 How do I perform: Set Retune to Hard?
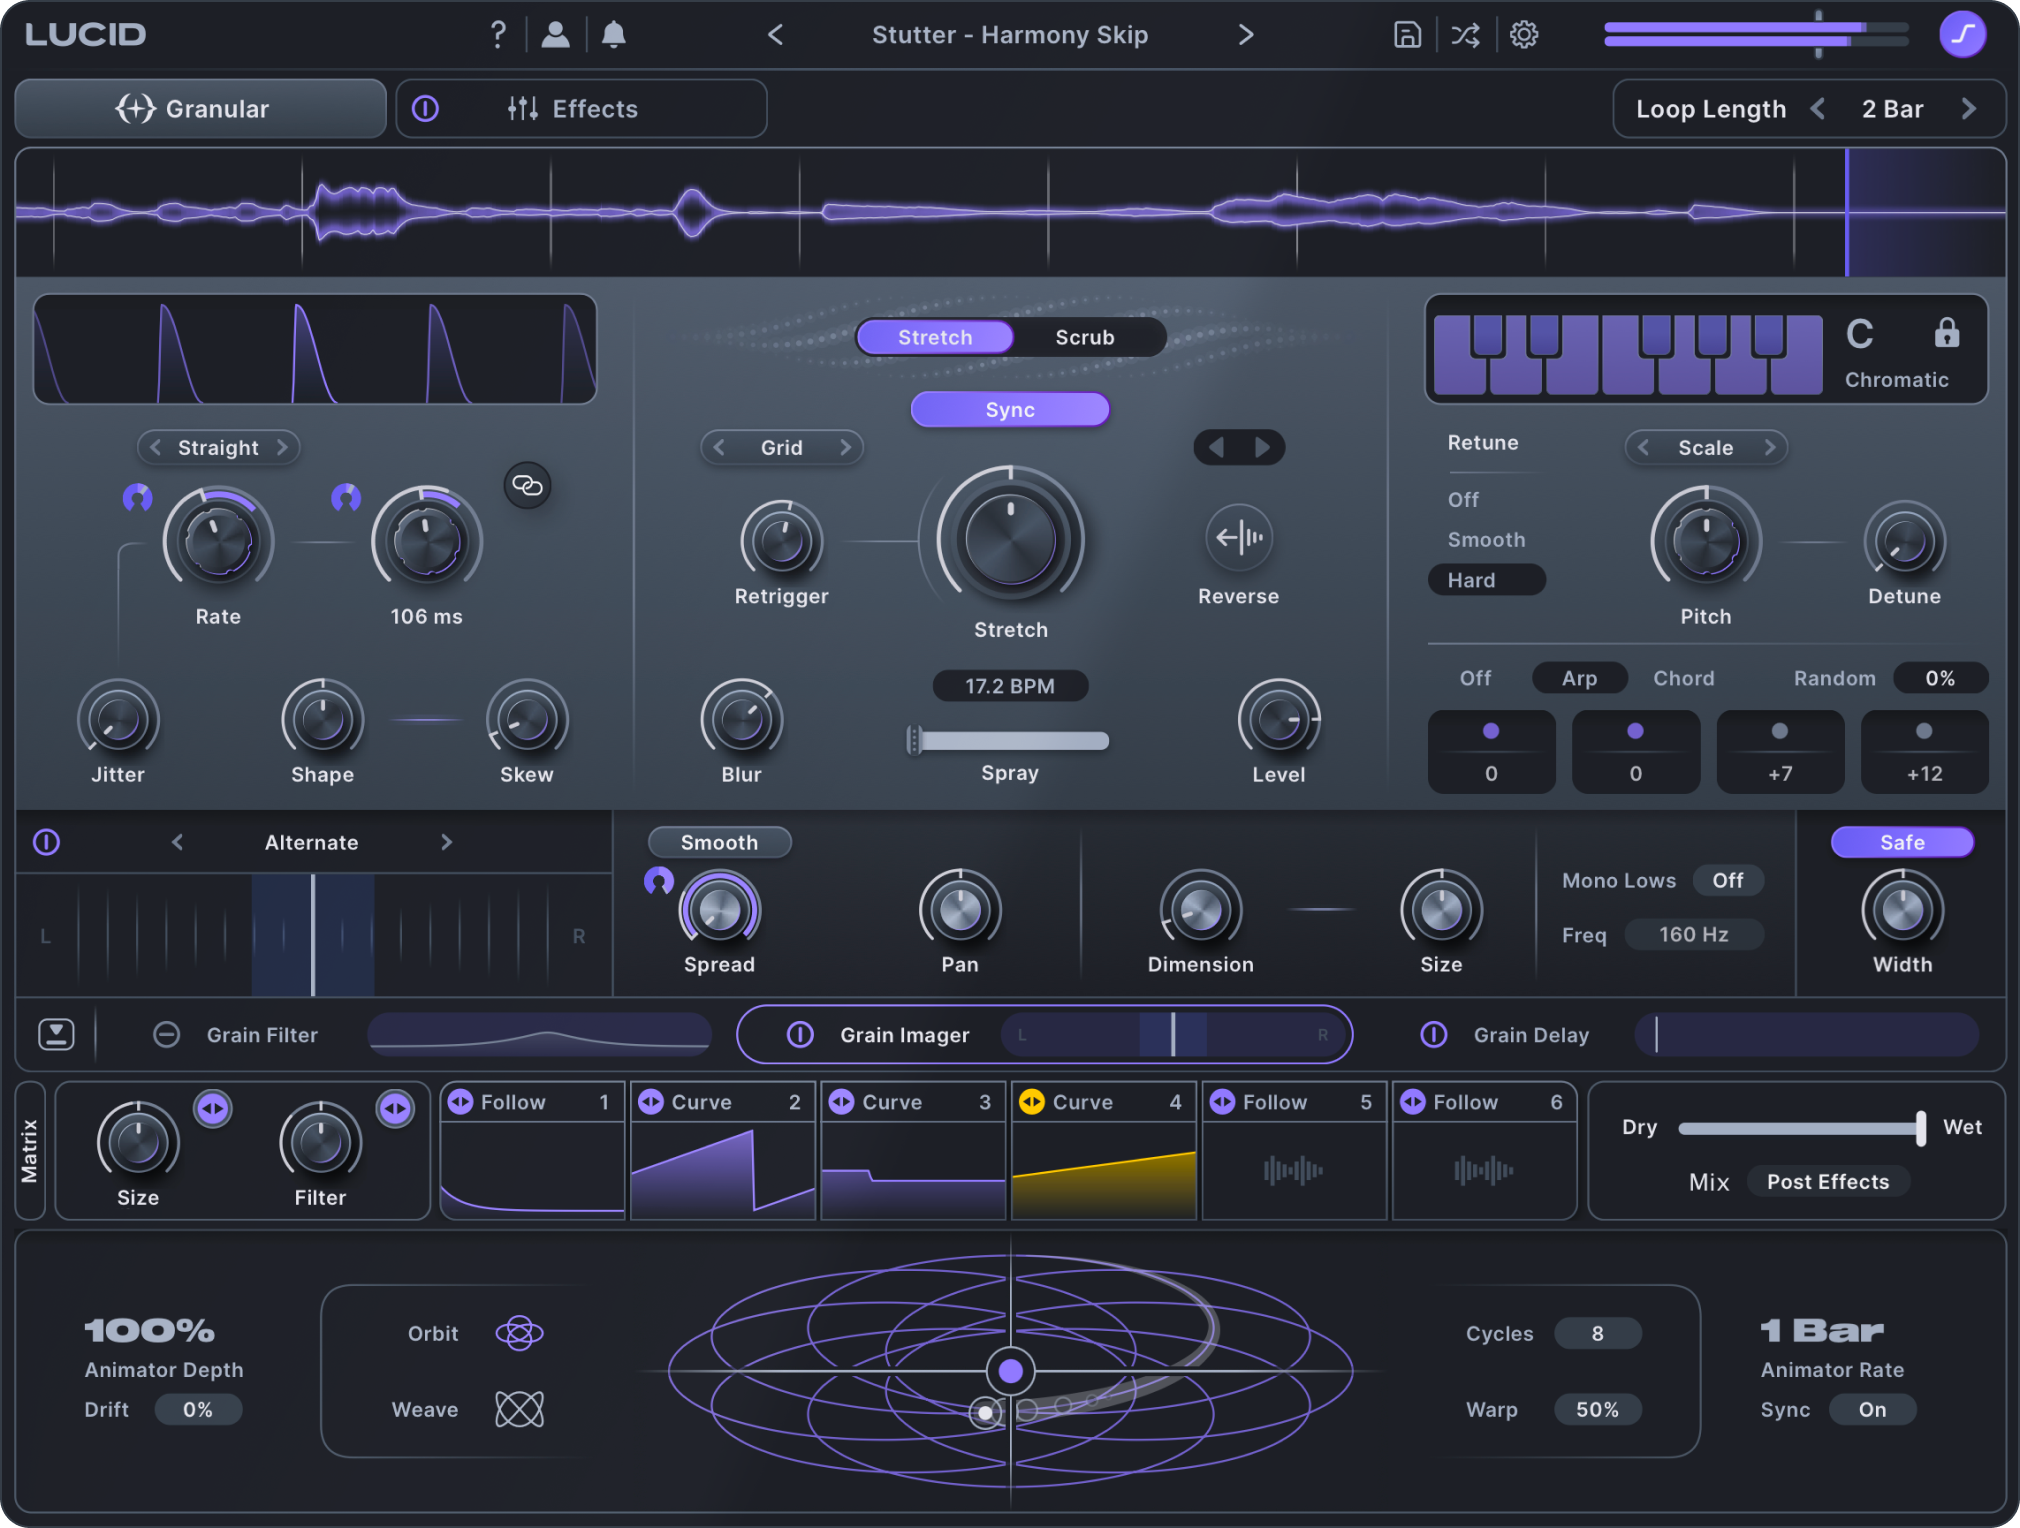pos(1486,580)
